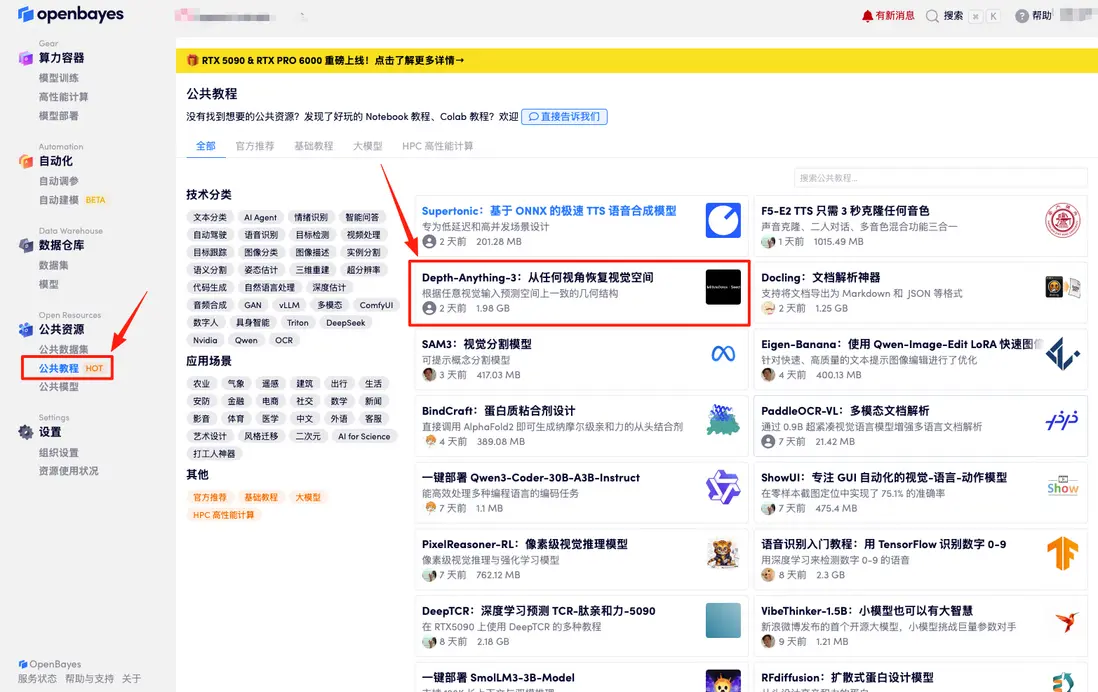Open the 设置 gear icon
This screenshot has width=1098, height=692.
coord(26,432)
